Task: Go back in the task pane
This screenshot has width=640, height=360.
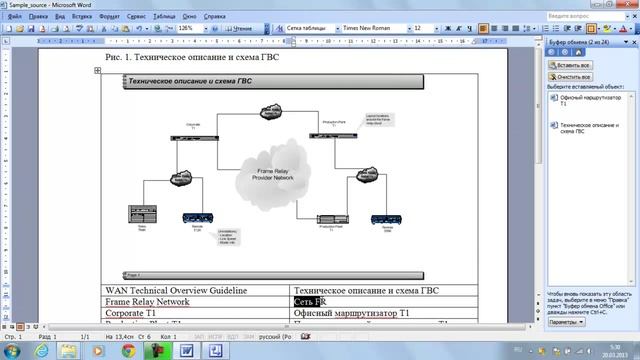Action: pyautogui.click(x=551, y=52)
